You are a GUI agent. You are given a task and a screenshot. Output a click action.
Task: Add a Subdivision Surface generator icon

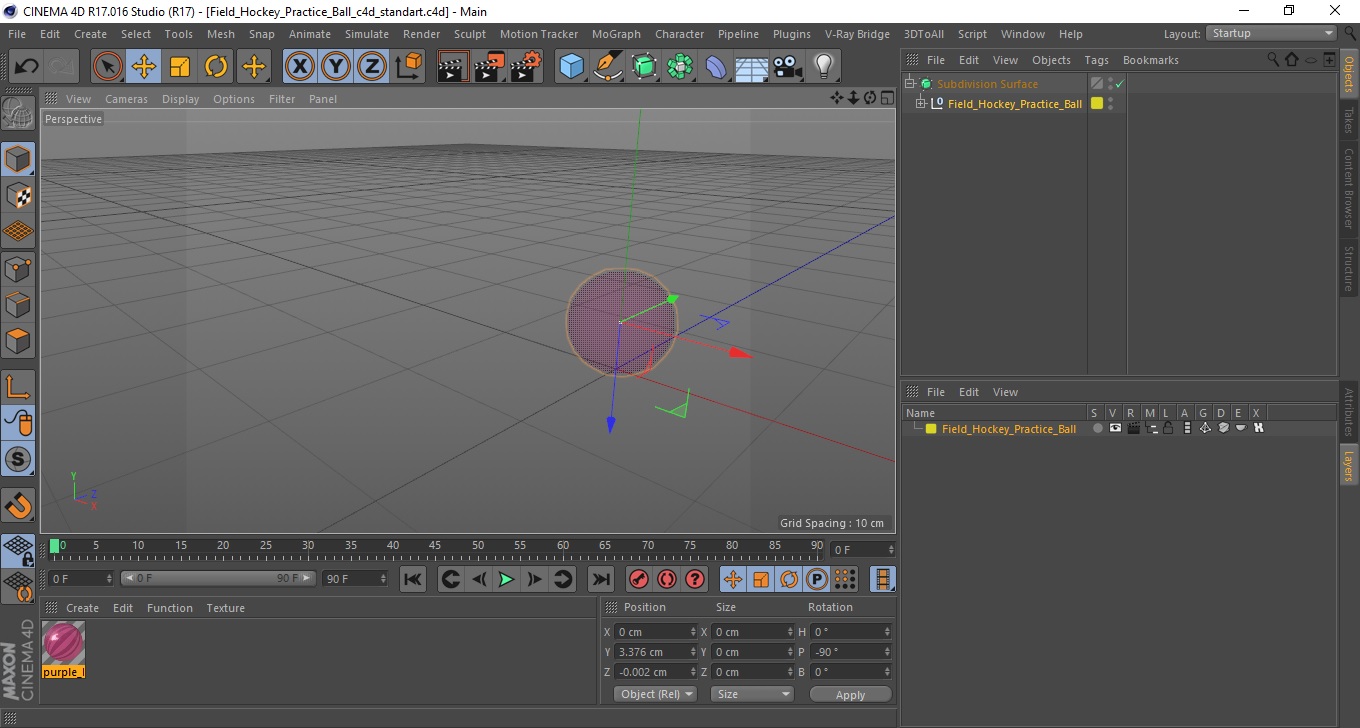point(644,67)
